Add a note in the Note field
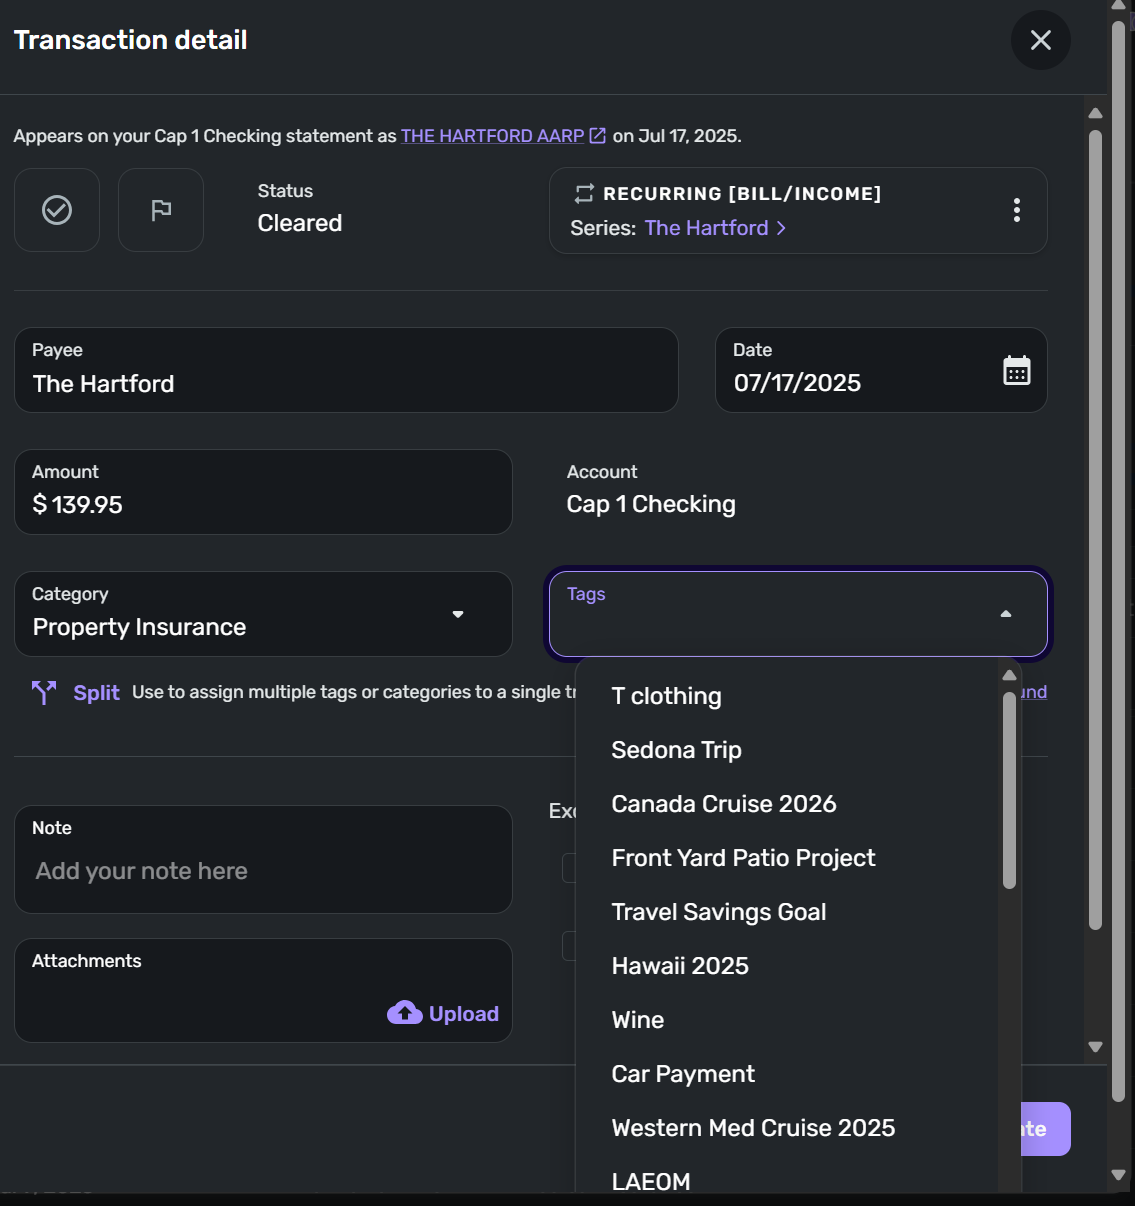This screenshot has width=1135, height=1206. point(263,860)
